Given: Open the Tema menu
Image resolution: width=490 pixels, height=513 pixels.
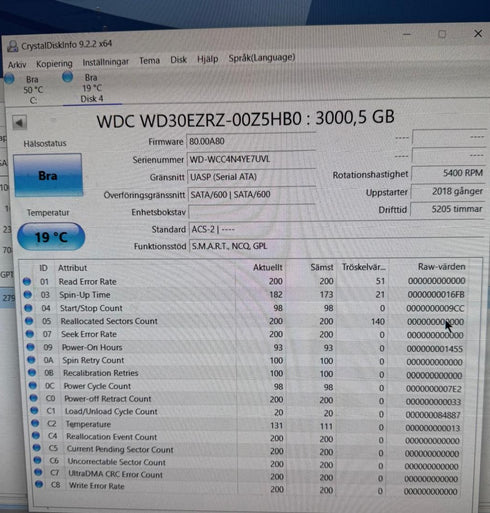Looking at the screenshot, I should point(149,61).
